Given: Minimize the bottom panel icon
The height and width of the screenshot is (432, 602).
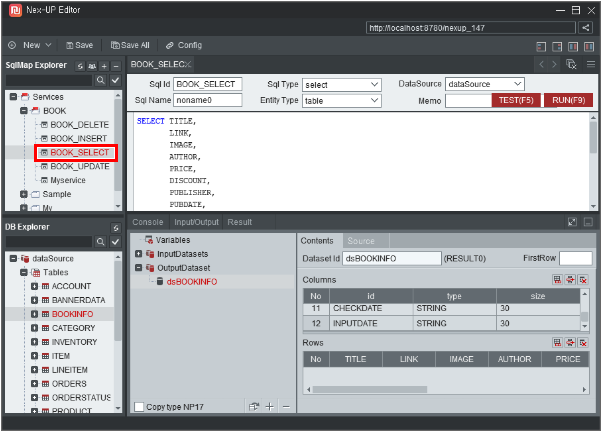Looking at the screenshot, I should pyautogui.click(x=588, y=222).
